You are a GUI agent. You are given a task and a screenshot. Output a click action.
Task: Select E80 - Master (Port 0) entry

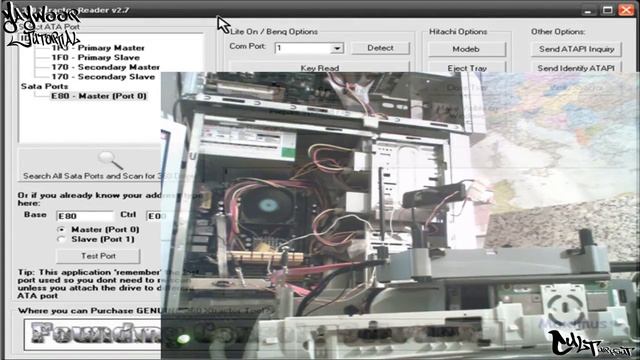click(98, 96)
